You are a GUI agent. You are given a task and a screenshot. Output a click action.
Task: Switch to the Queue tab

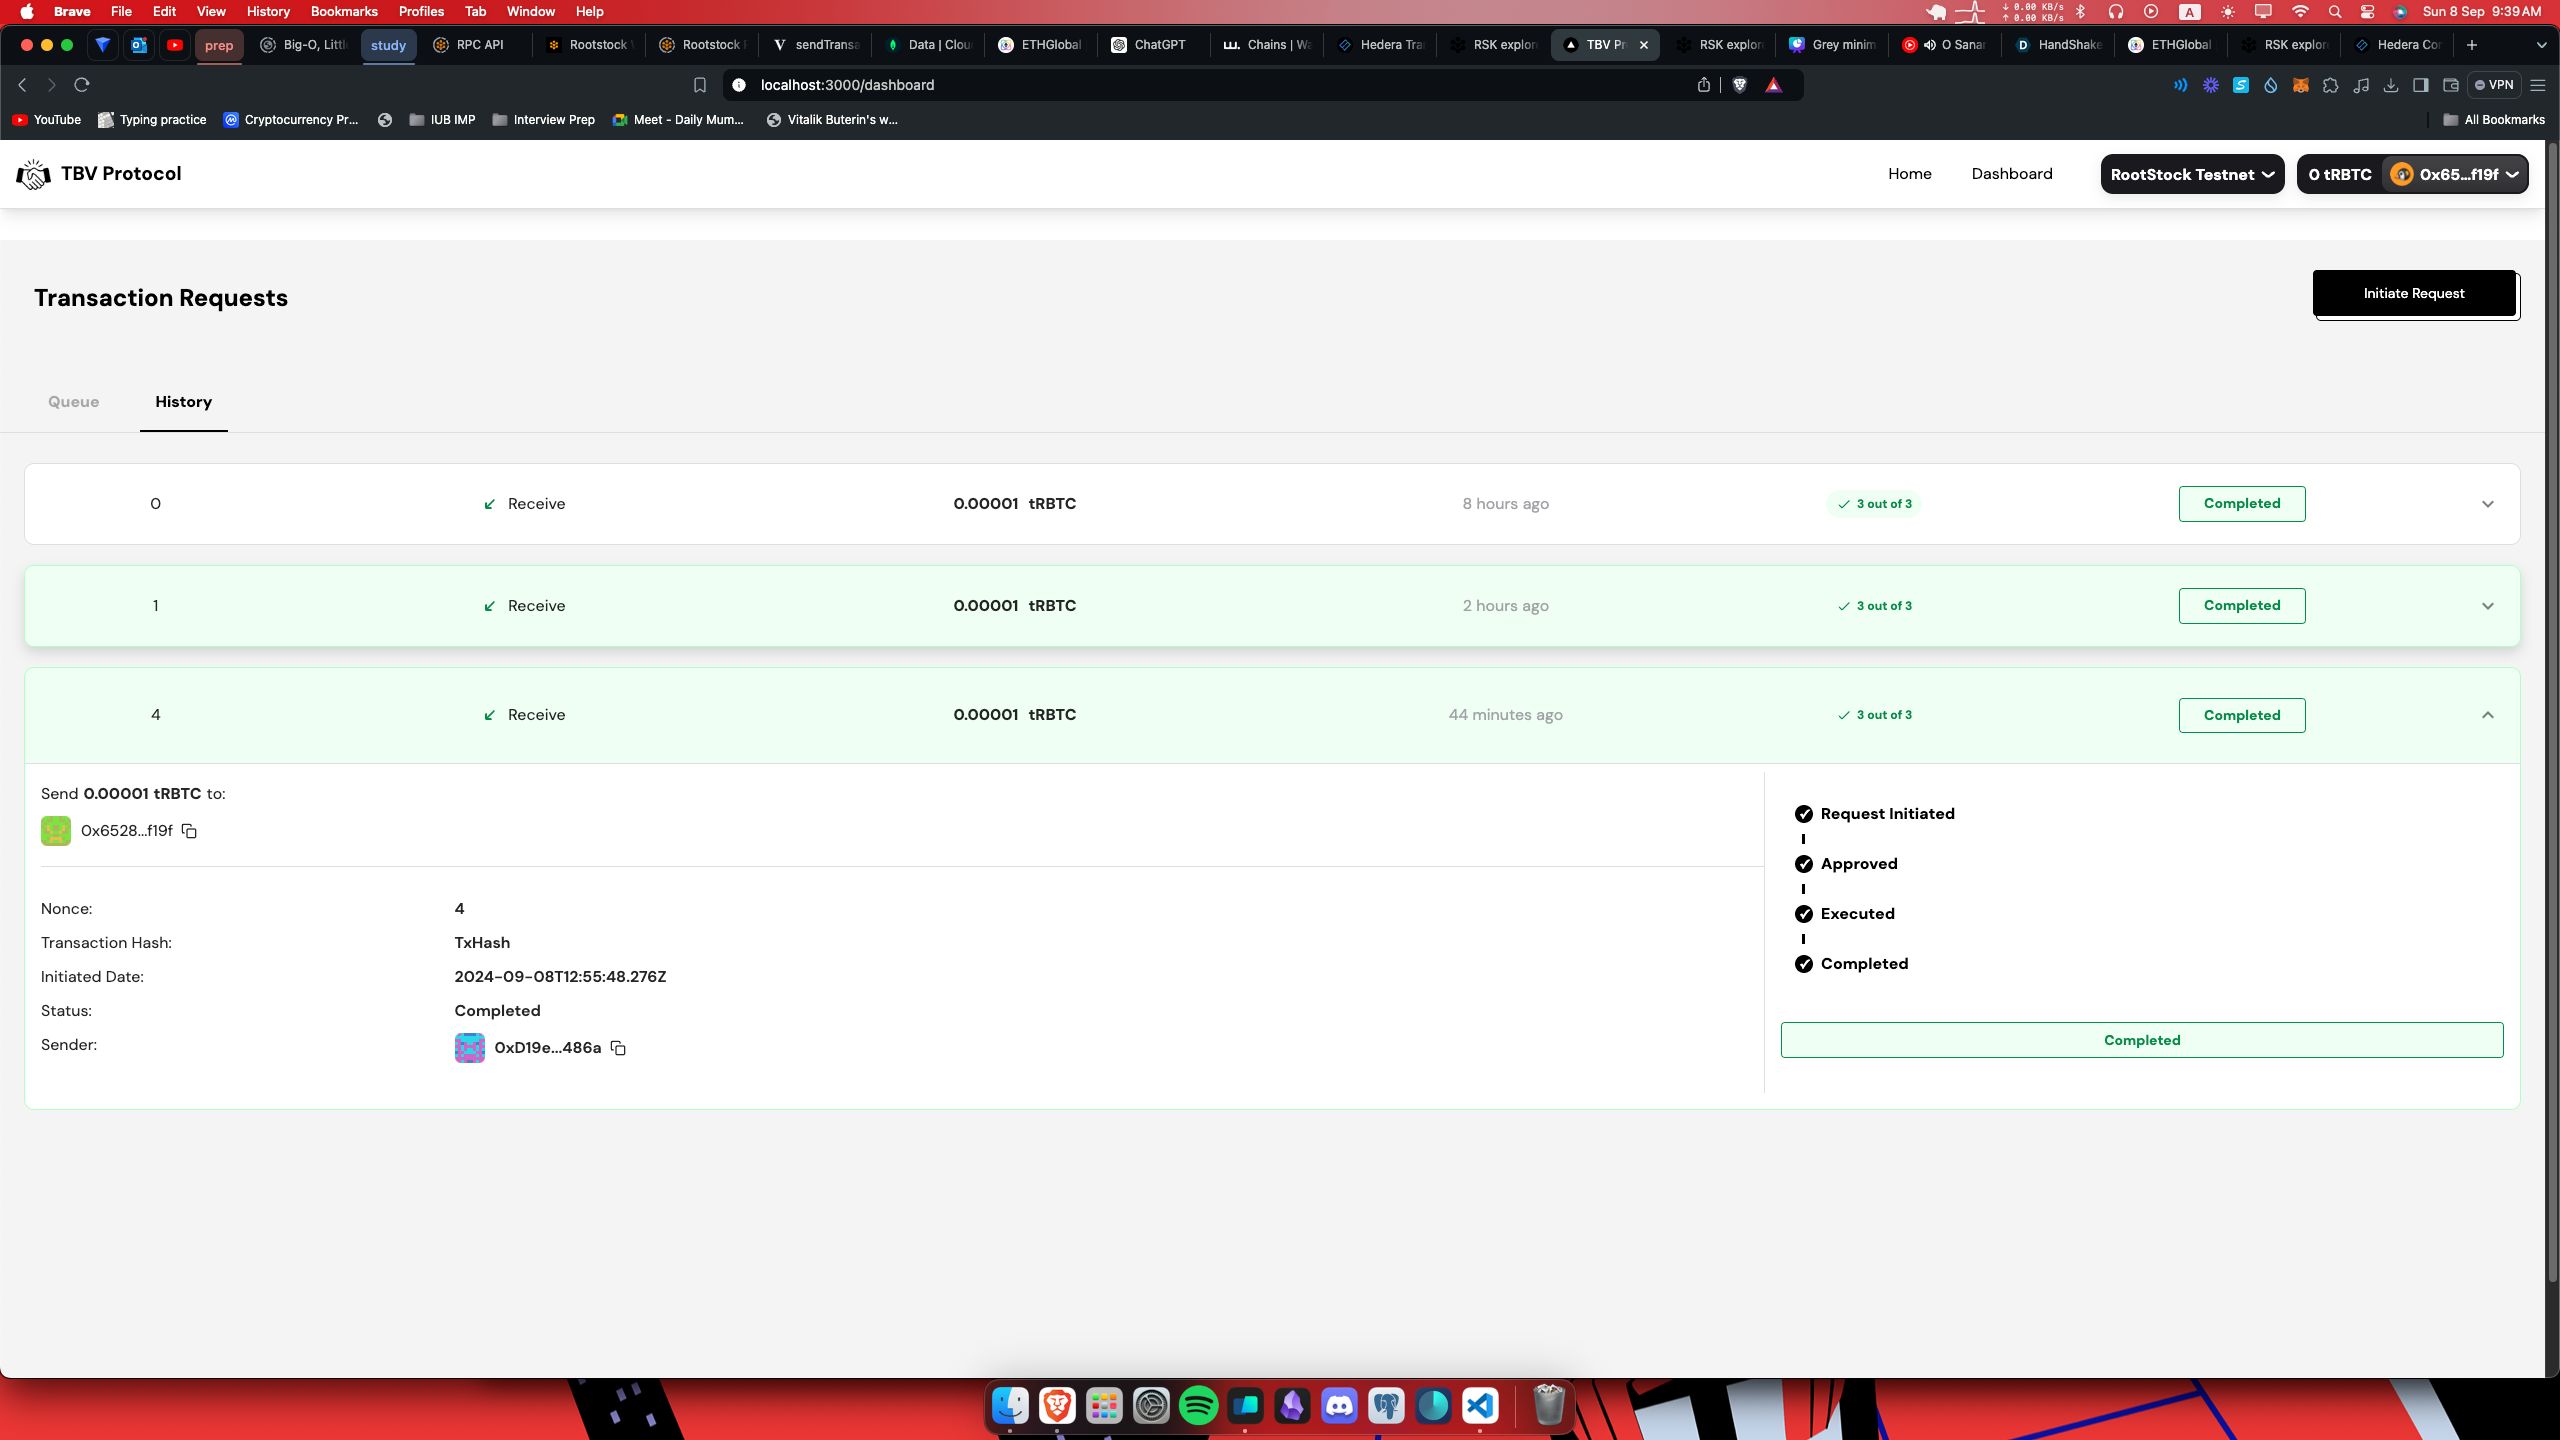72,401
